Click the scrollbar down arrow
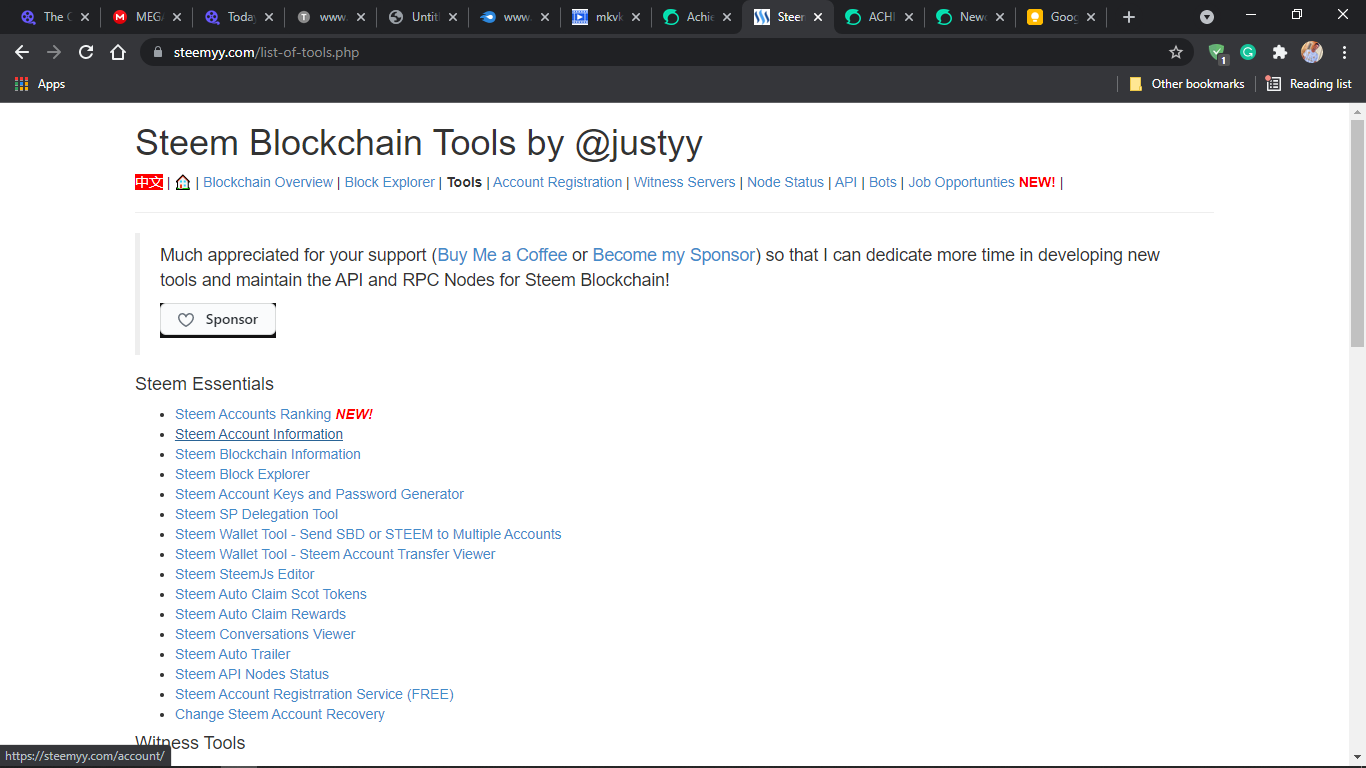The image size is (1366, 768). pyautogui.click(x=1357, y=759)
